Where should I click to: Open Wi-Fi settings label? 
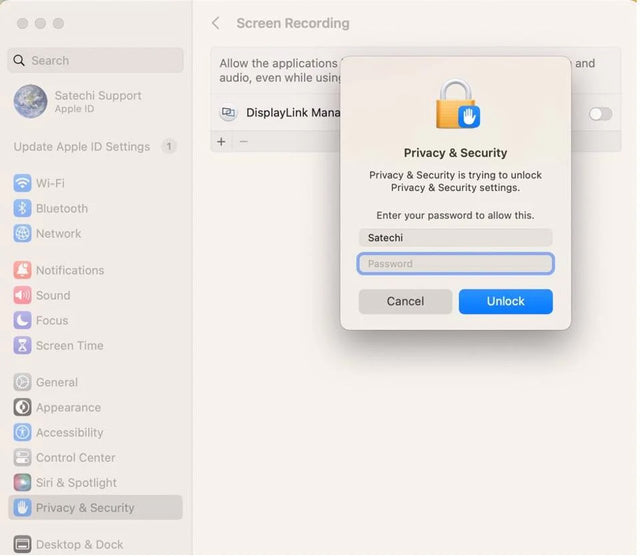(50, 184)
